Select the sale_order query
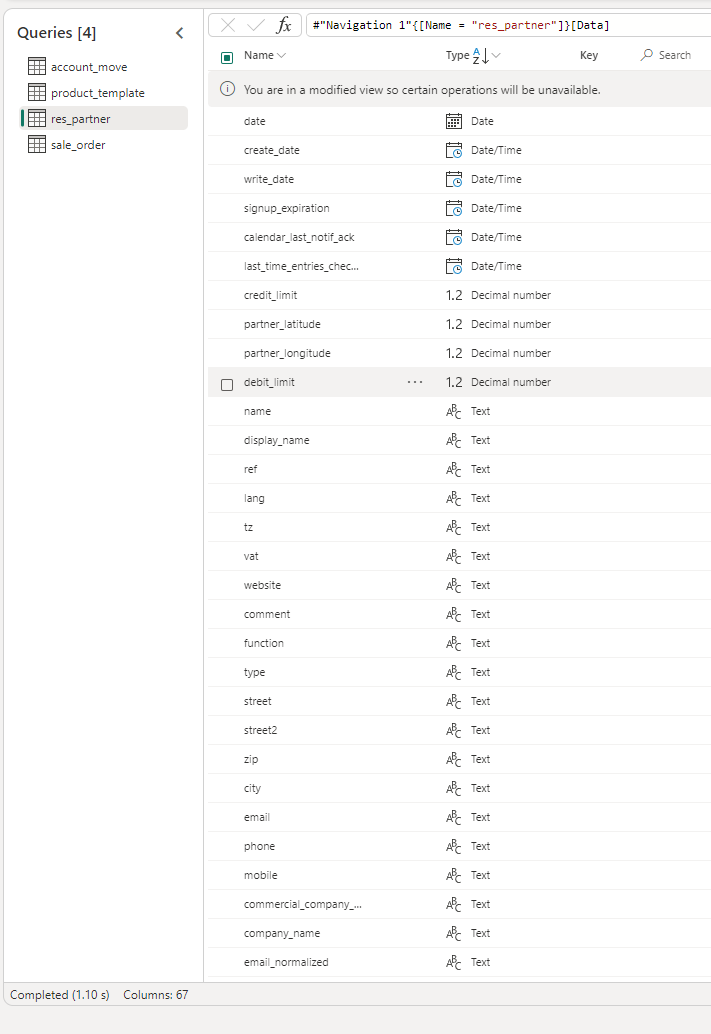711x1034 pixels. 104,144
